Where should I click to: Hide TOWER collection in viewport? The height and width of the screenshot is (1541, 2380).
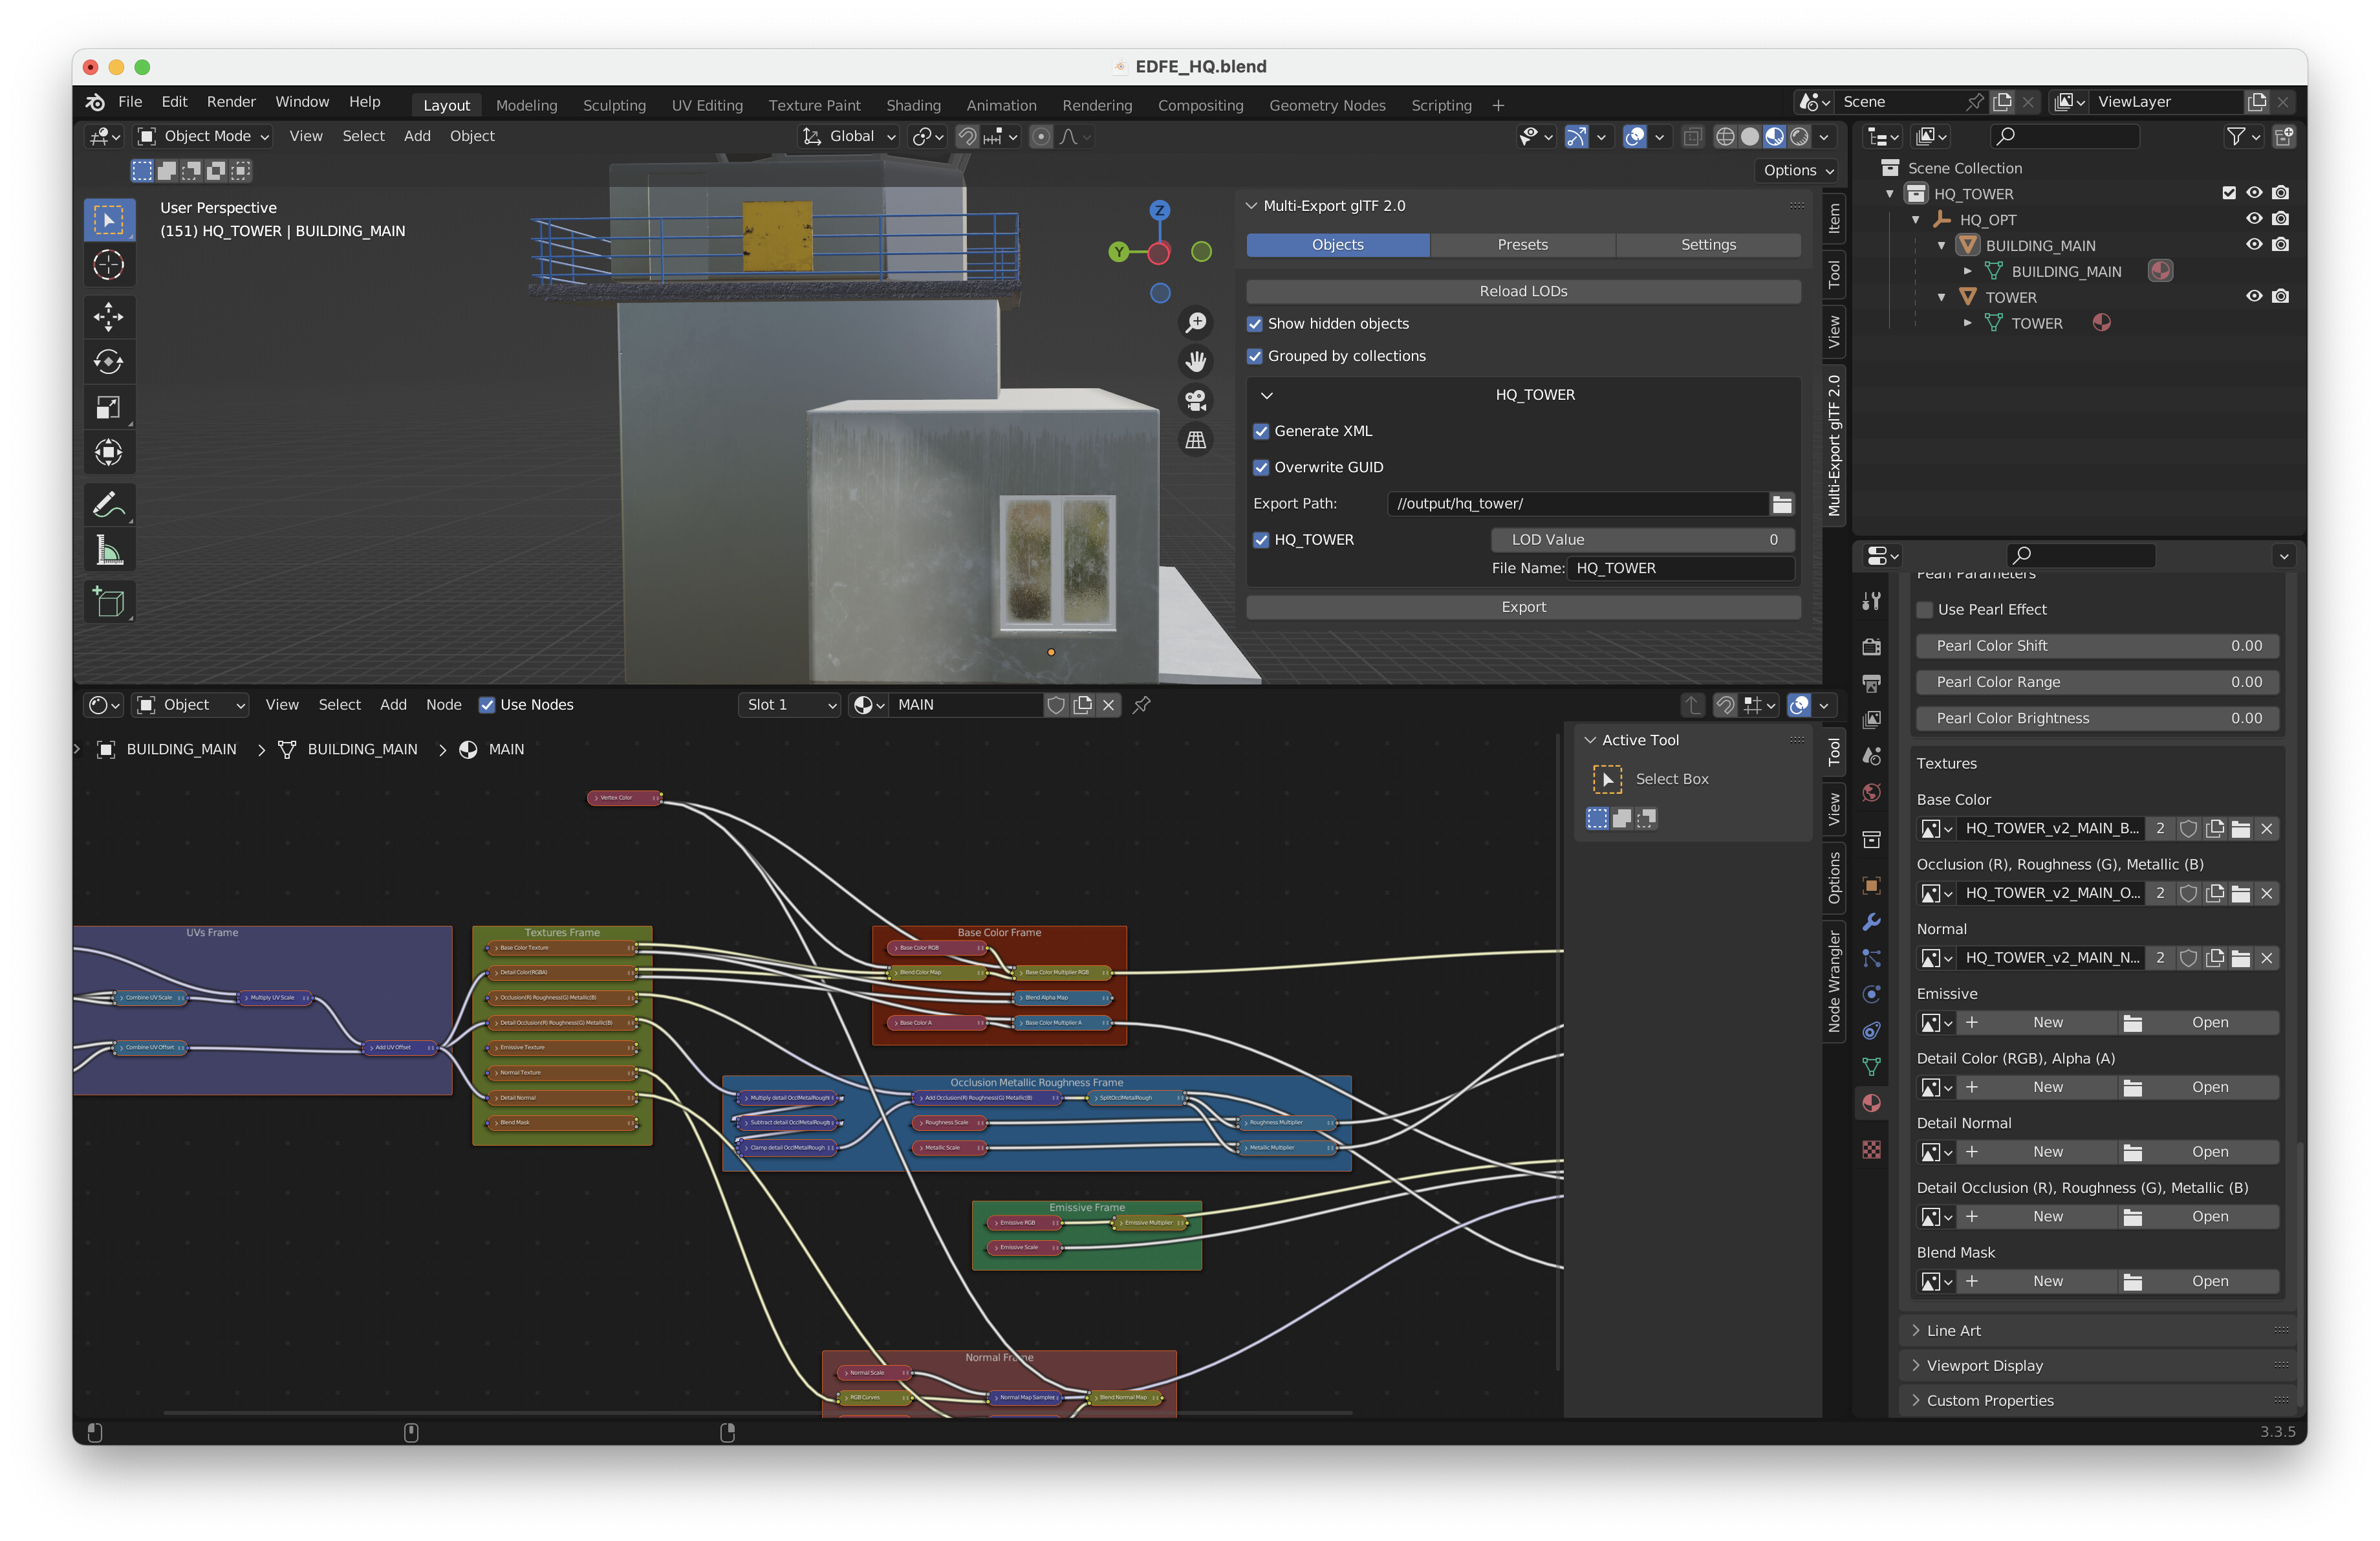tap(2254, 297)
